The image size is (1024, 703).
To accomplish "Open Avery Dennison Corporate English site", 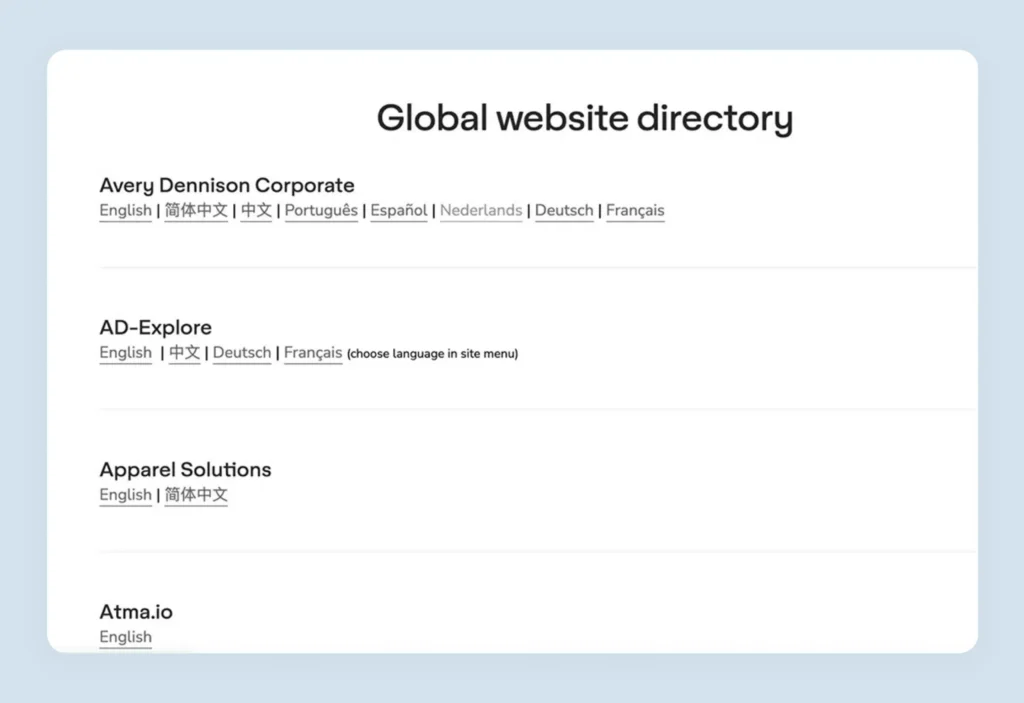I will click(125, 210).
